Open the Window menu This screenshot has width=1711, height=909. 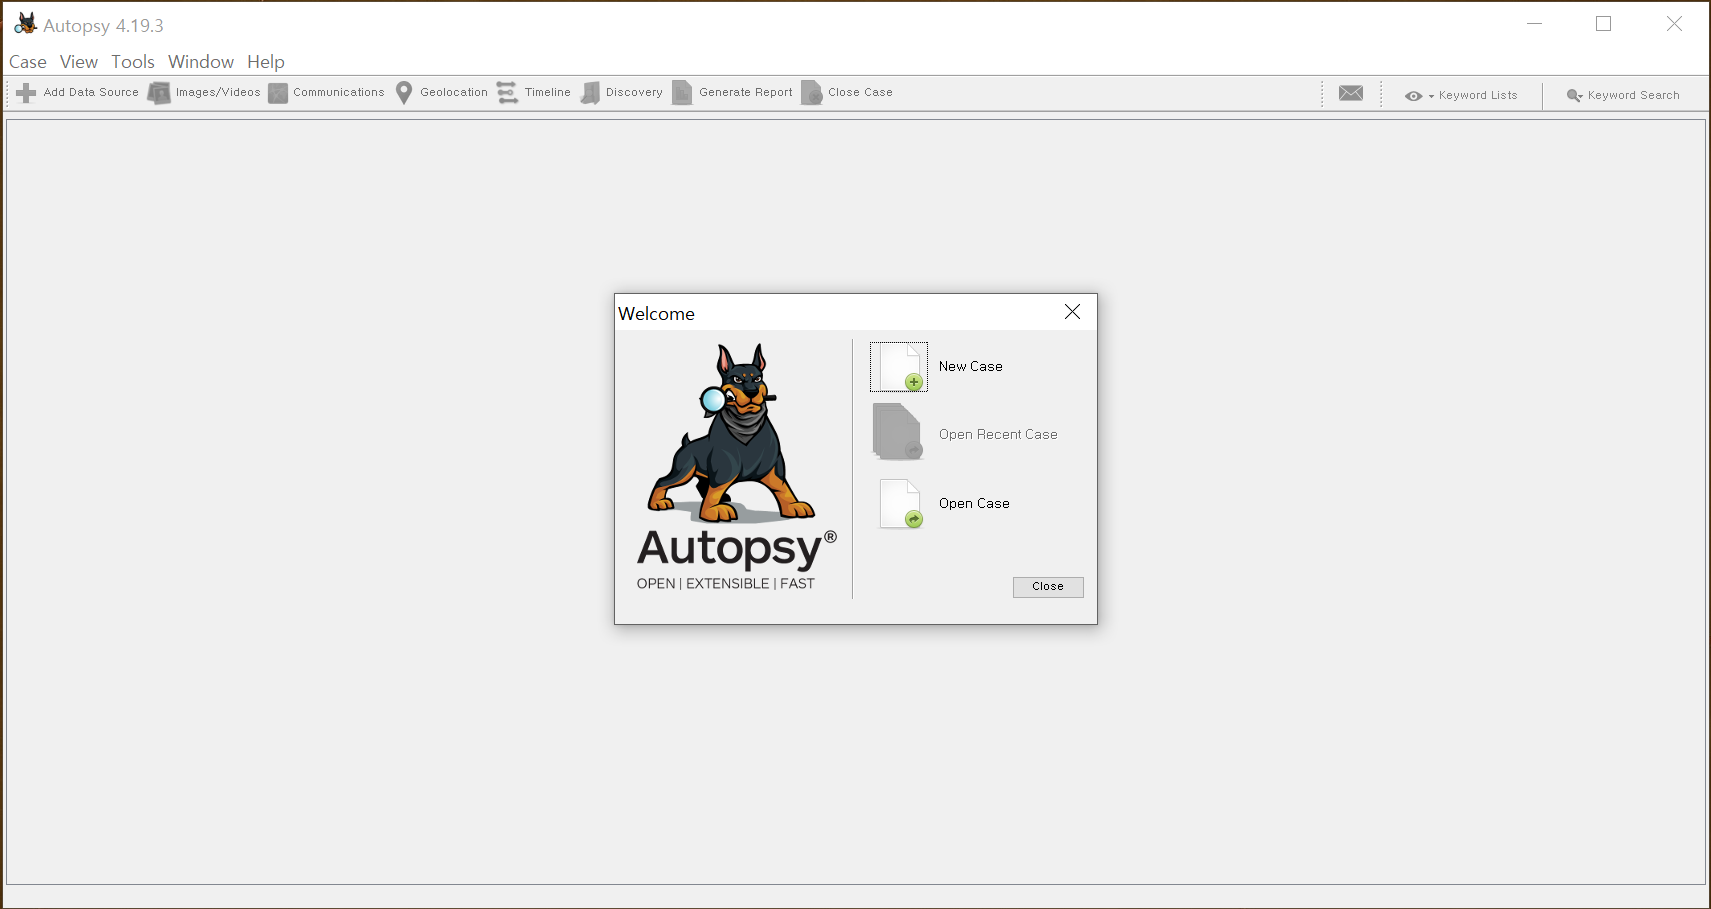(x=201, y=62)
